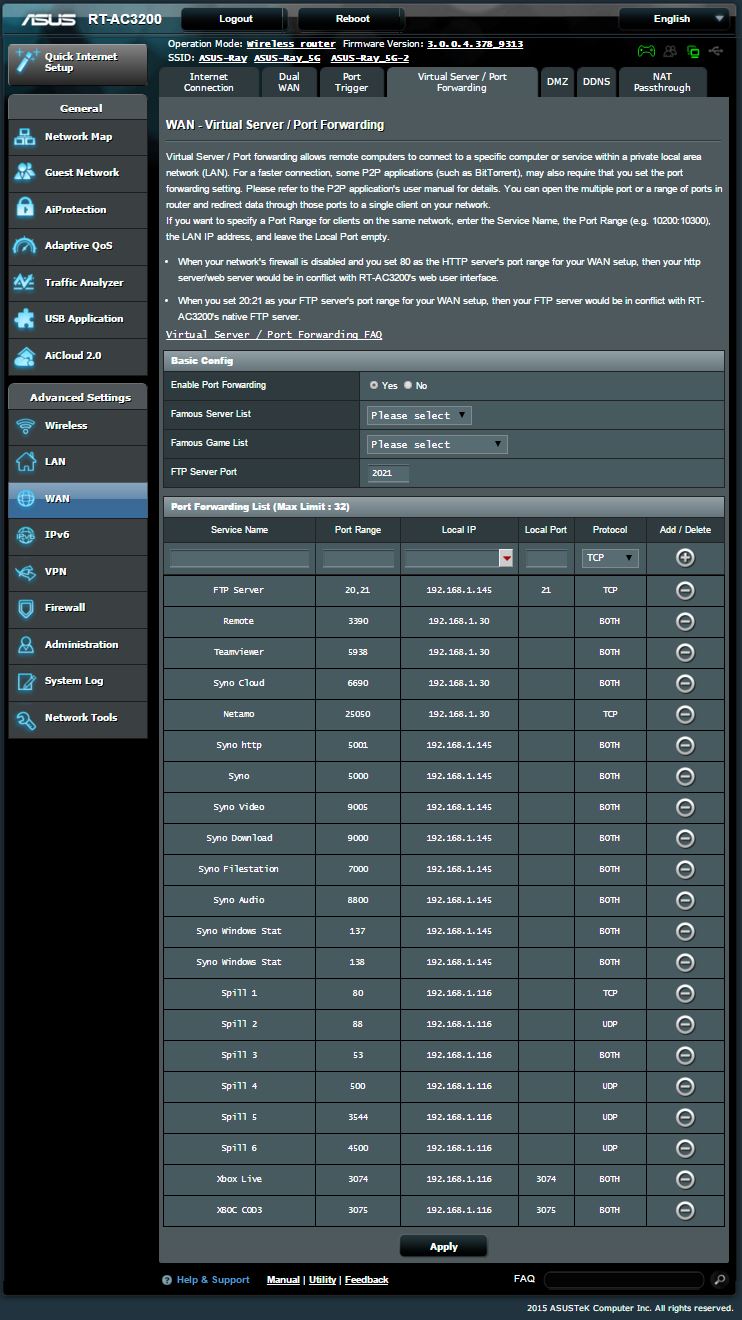Remove the XBOC COD3 entry
This screenshot has height=1320, width=742.
[x=685, y=1210]
